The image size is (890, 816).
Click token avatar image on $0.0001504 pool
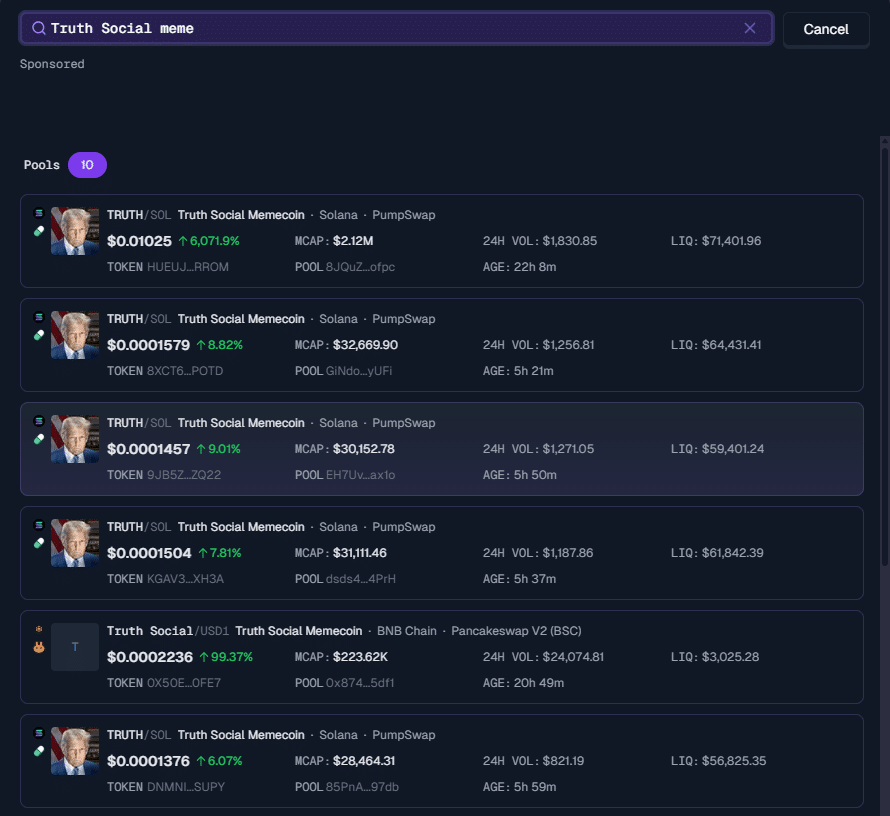coord(75,542)
